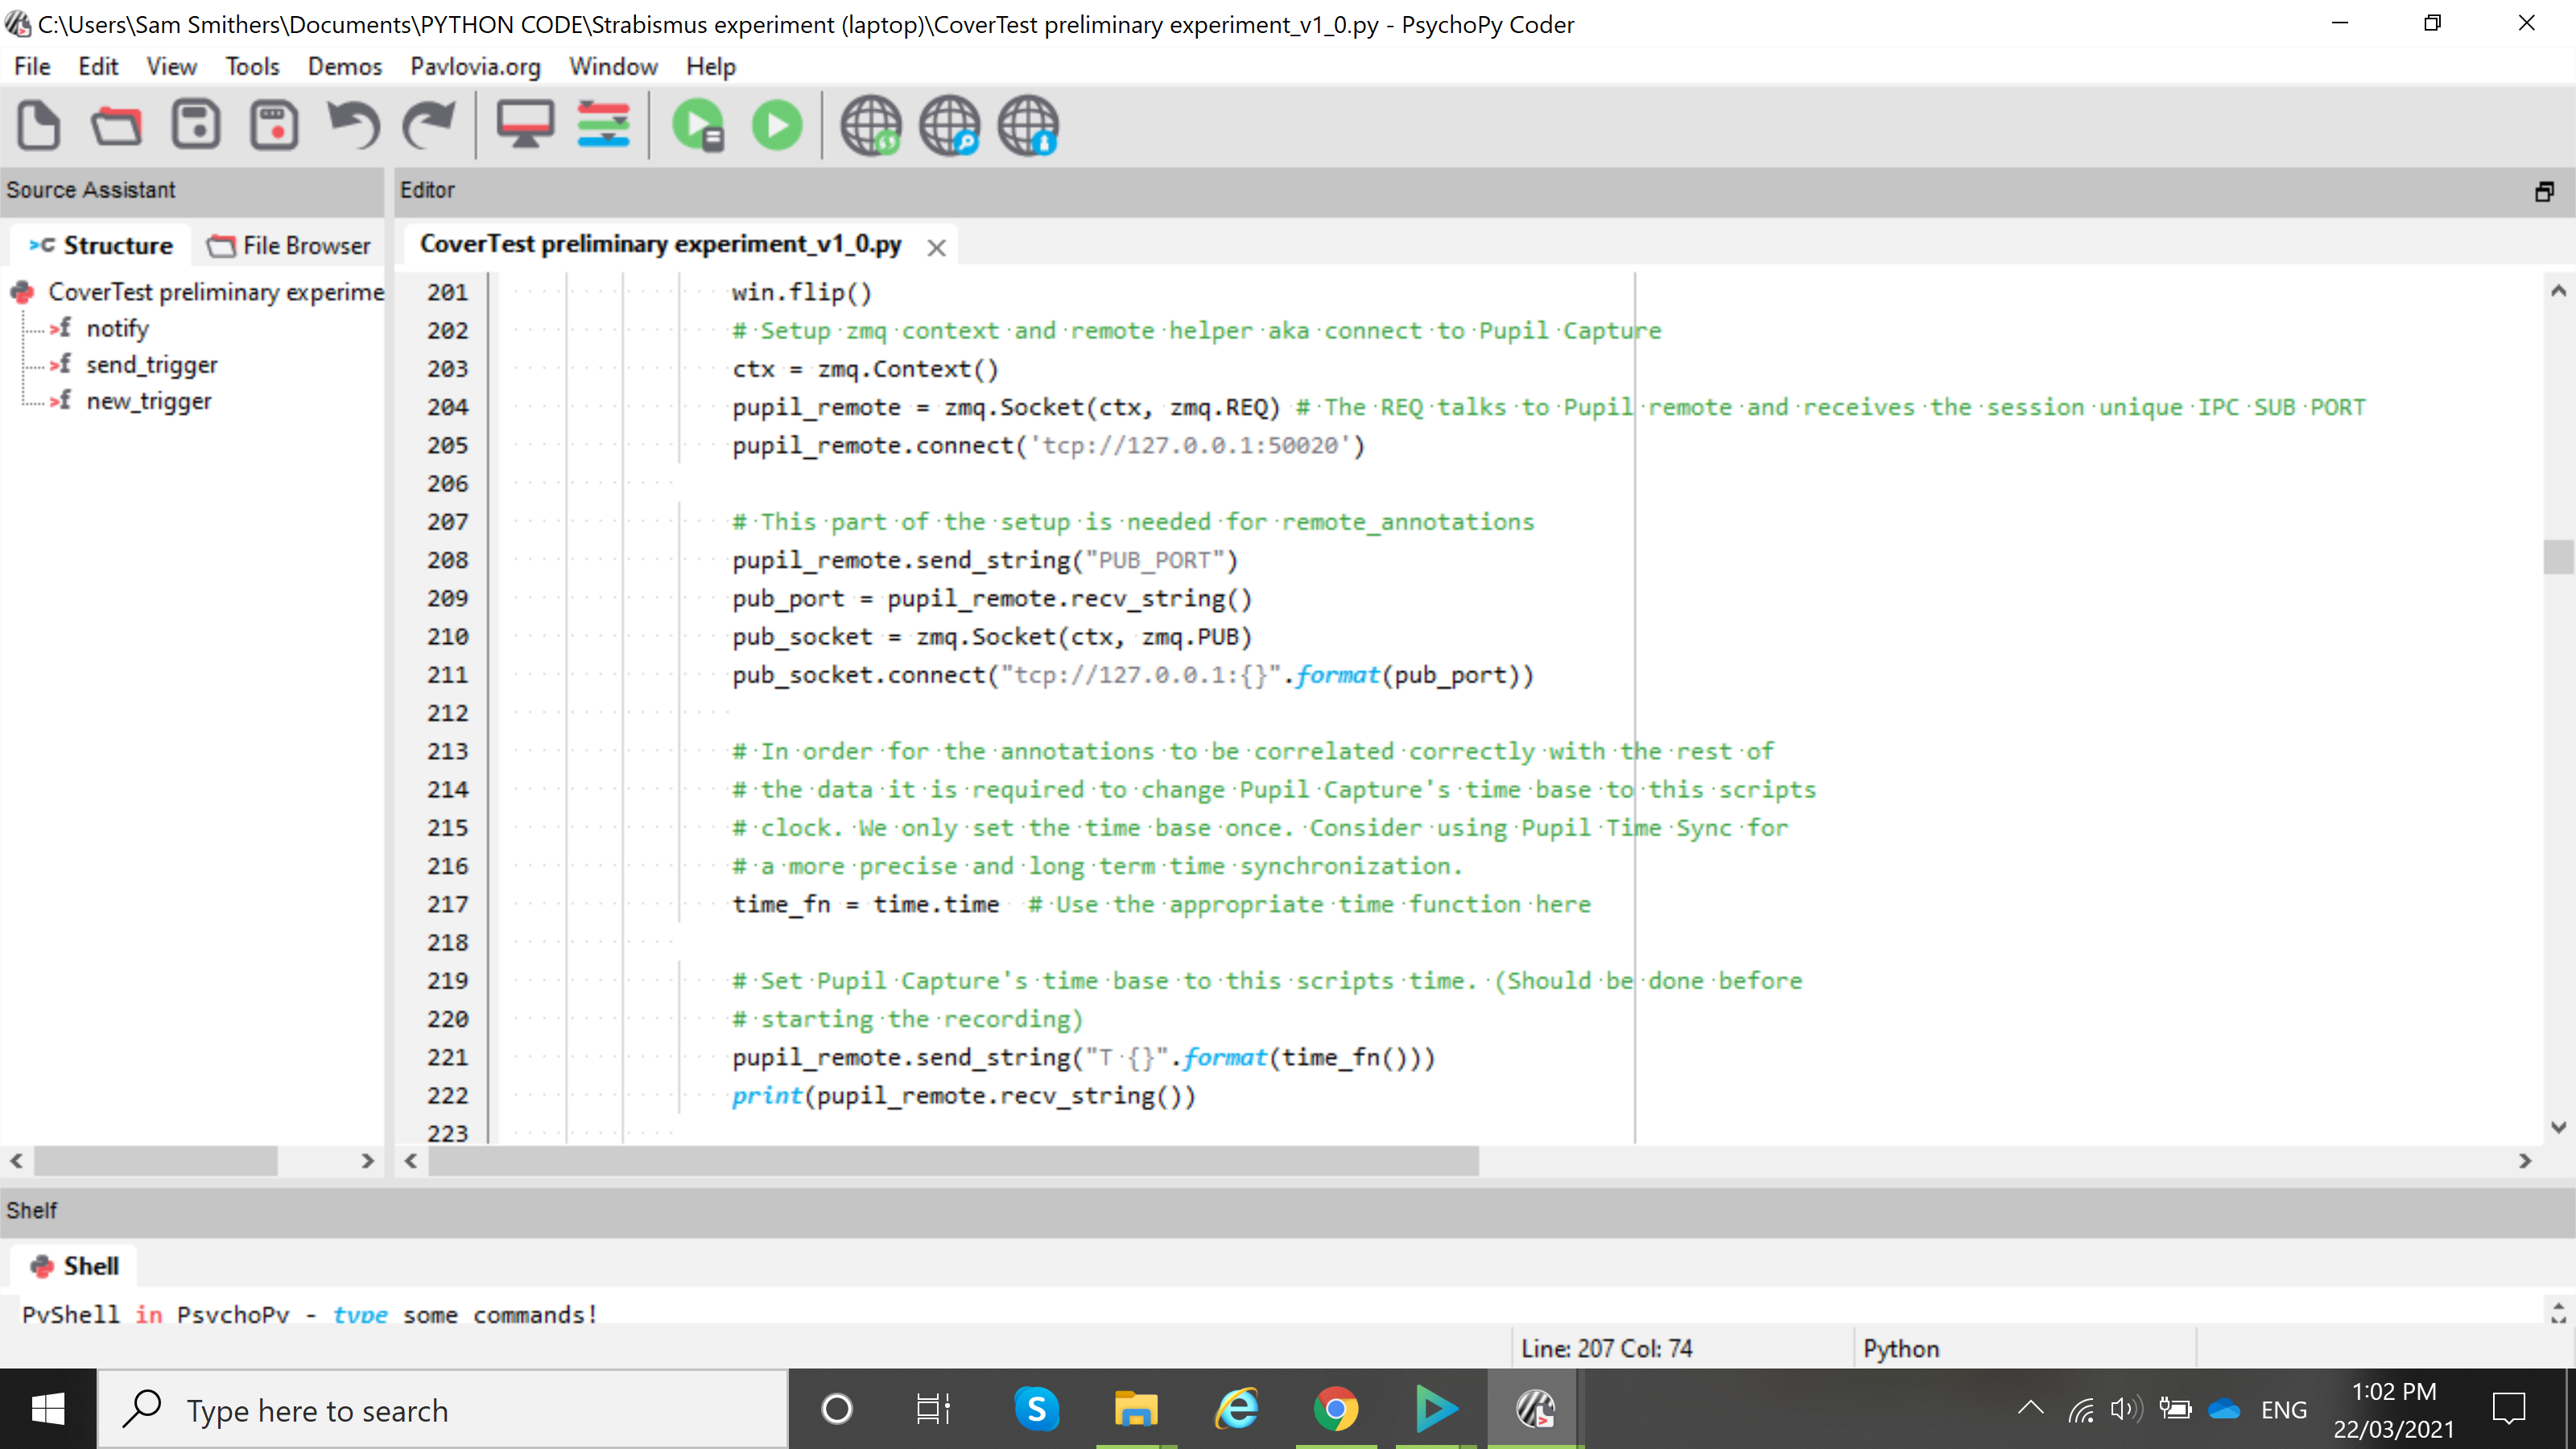Select the CoverTest preliminary experiment_v1_0.py tab
This screenshot has height=1449, width=2576.
660,244
